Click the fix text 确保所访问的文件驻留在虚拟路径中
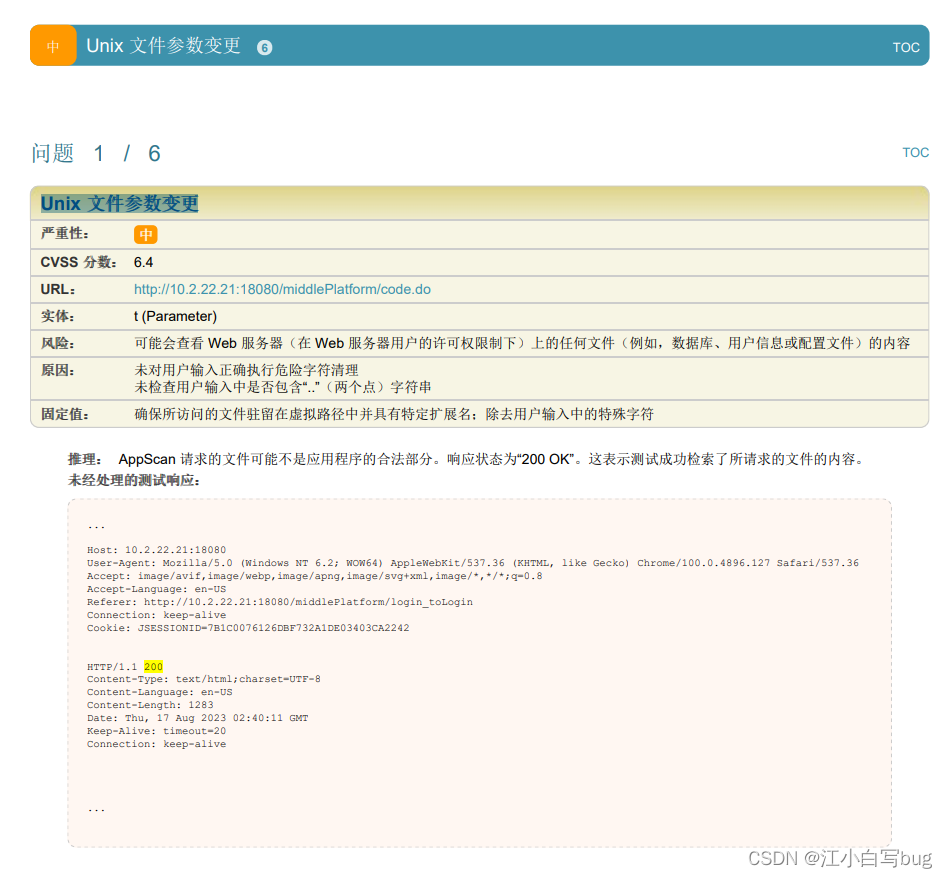Image resolution: width=947 pixels, height=878 pixels. click(x=394, y=414)
